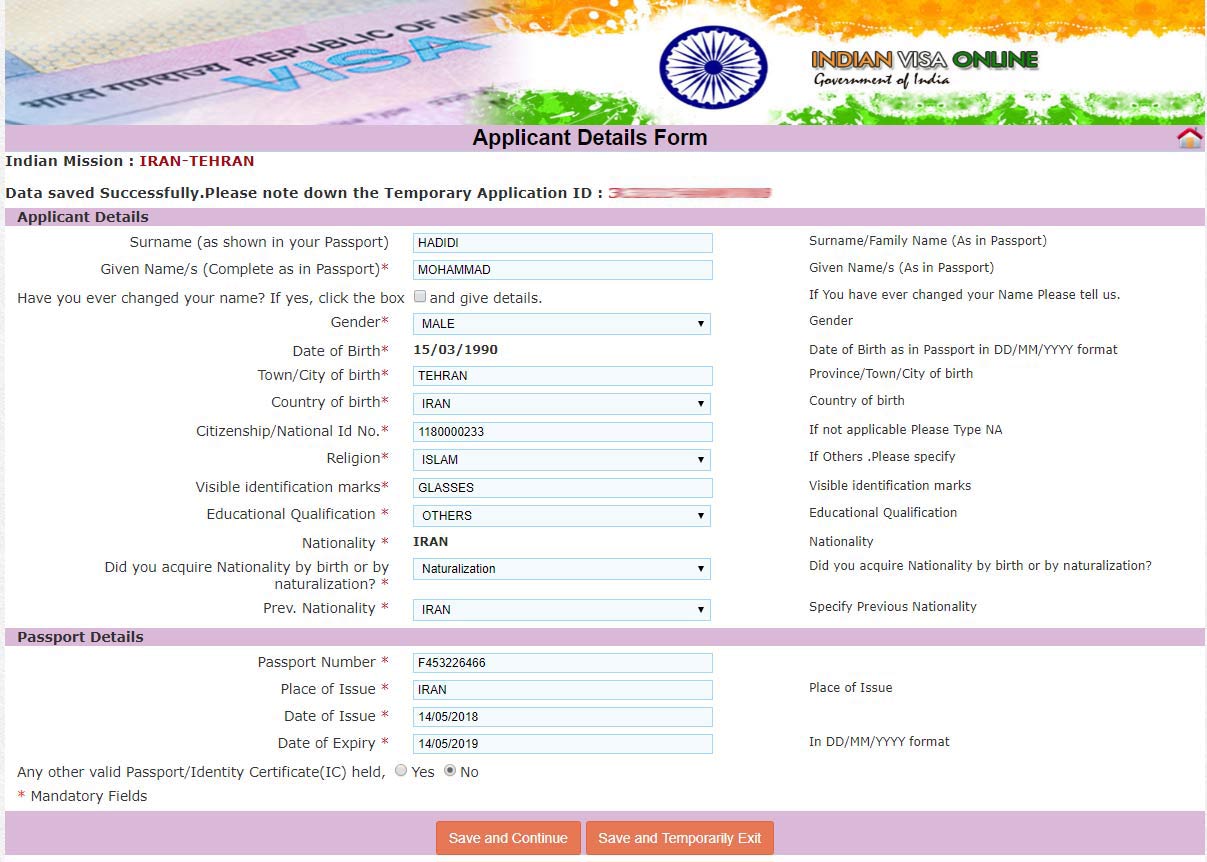Click the Surname input field
1207x862 pixels.
(562, 243)
